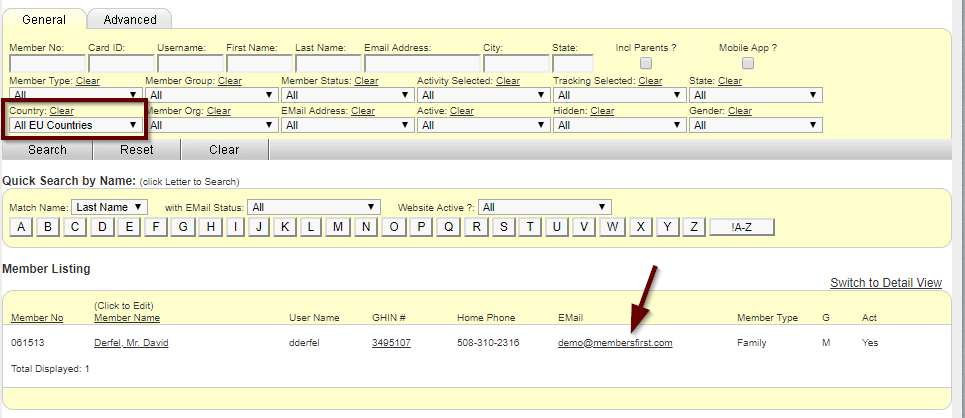
Task: Click the Member No input field
Action: [x=47, y=63]
